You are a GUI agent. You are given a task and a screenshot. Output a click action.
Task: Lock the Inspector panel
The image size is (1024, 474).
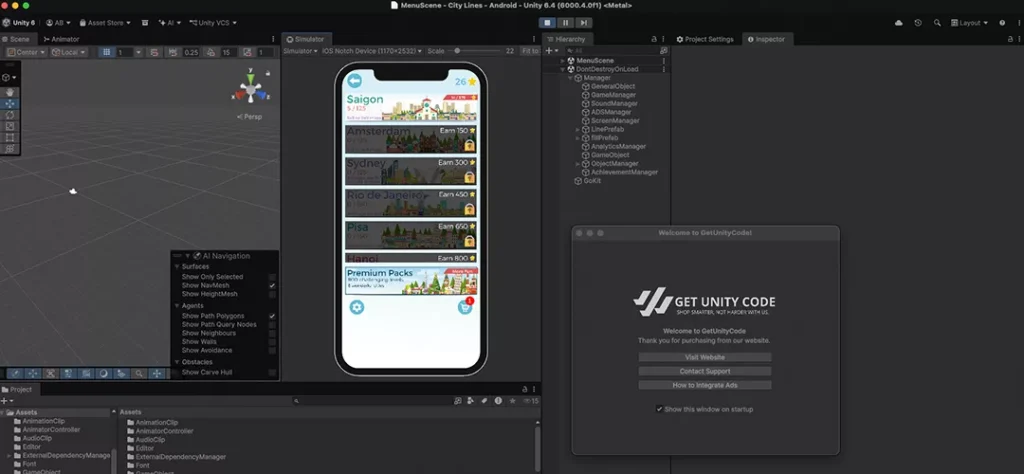1010,39
